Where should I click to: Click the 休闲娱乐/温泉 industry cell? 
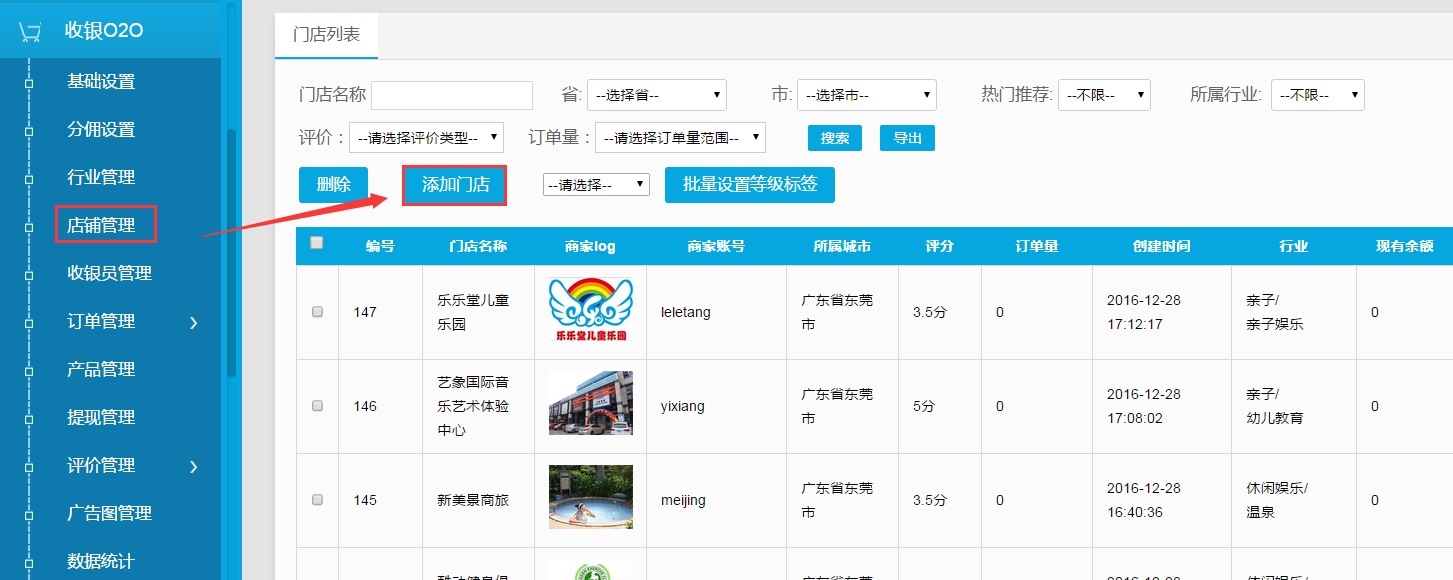point(1277,500)
